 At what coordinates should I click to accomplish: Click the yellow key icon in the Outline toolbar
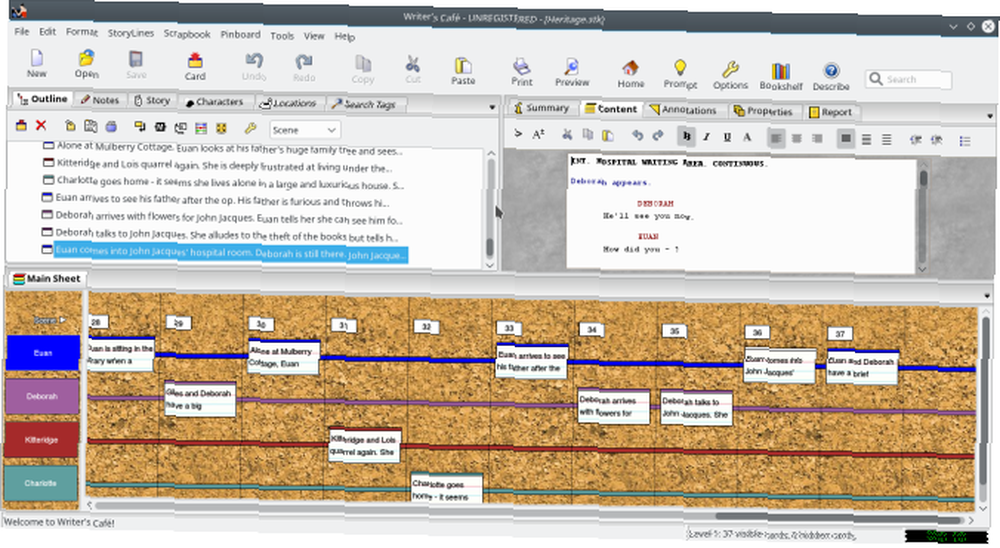(250, 128)
